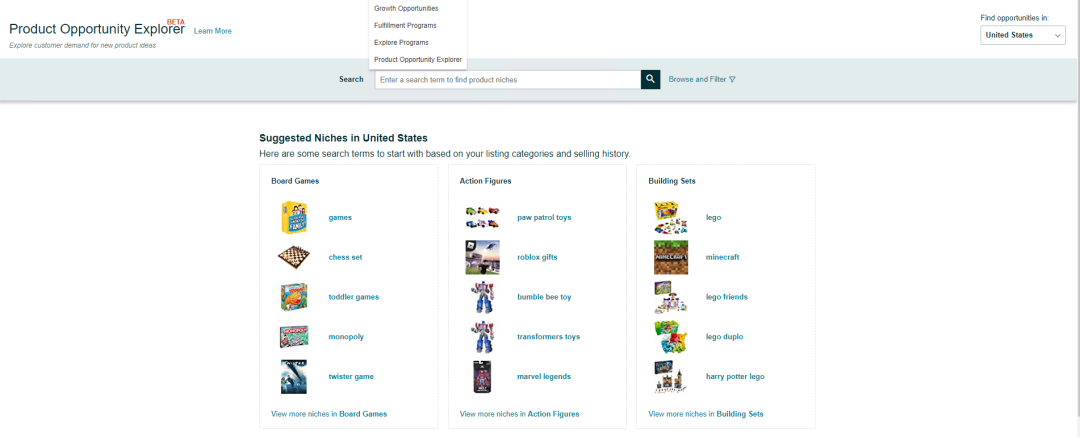
Task: Open the marvel legends niche link
Action: (x=544, y=376)
